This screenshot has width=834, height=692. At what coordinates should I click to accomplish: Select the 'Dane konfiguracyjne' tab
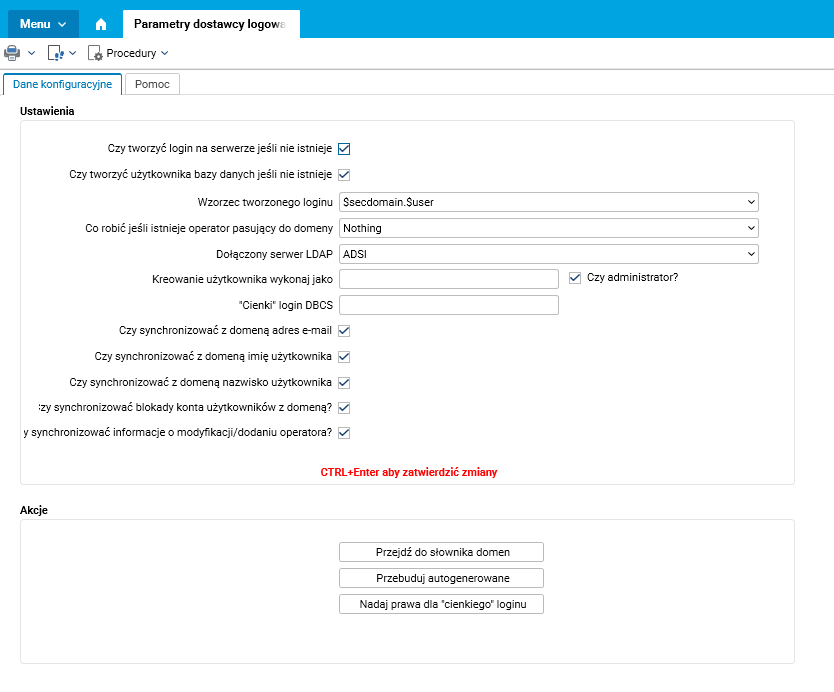[62, 84]
